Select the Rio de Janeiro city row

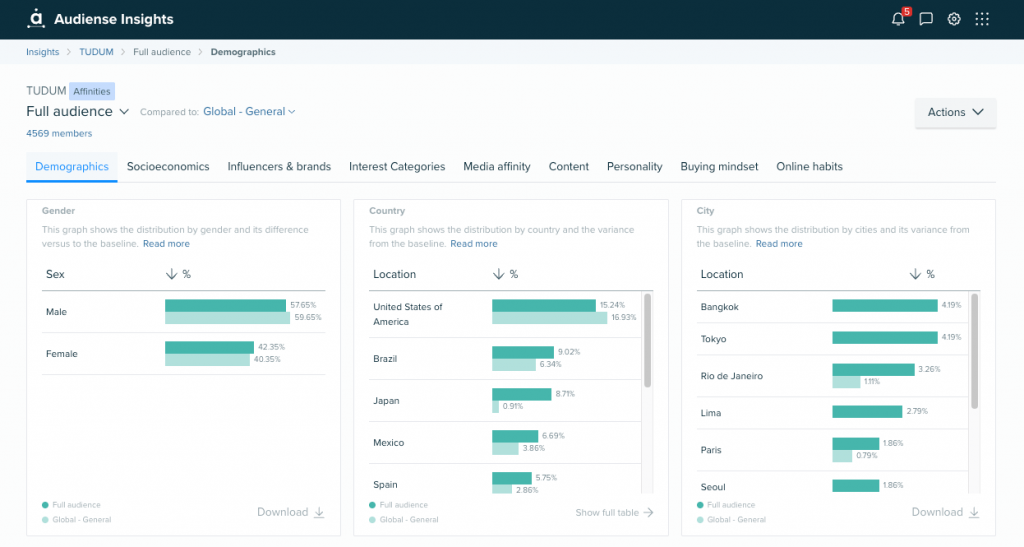coord(832,376)
